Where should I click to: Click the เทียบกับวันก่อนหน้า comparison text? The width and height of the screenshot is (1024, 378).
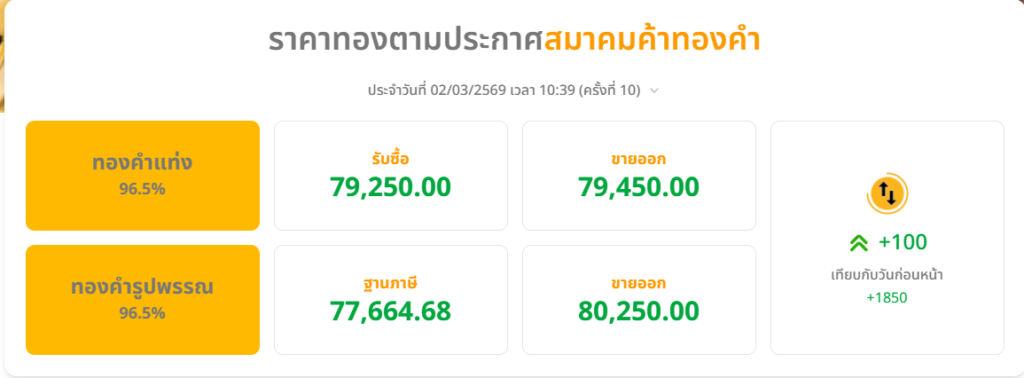click(x=887, y=275)
